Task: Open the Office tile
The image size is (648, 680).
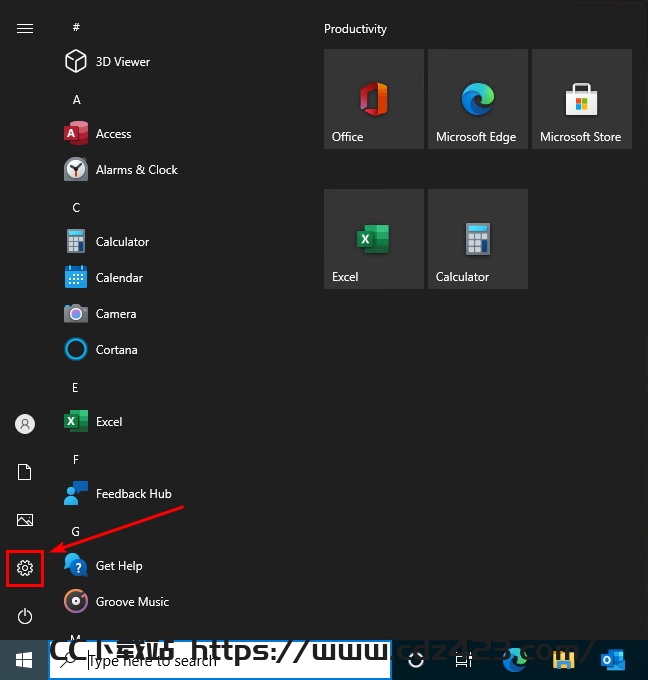Action: coord(374,99)
